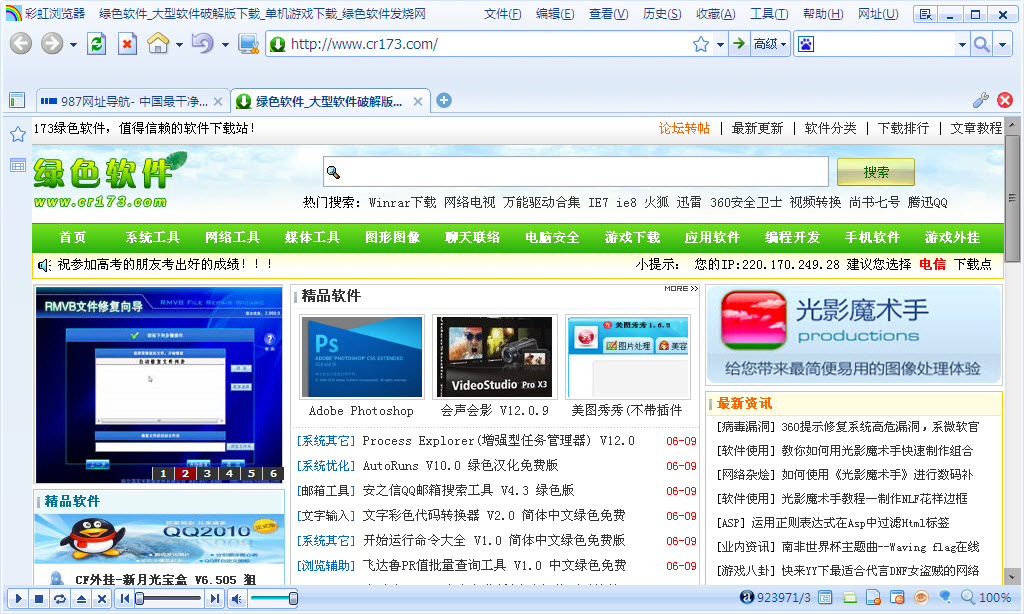Click the page vertical scrollbar down arrow
1024x614 pixels.
click(1012, 577)
